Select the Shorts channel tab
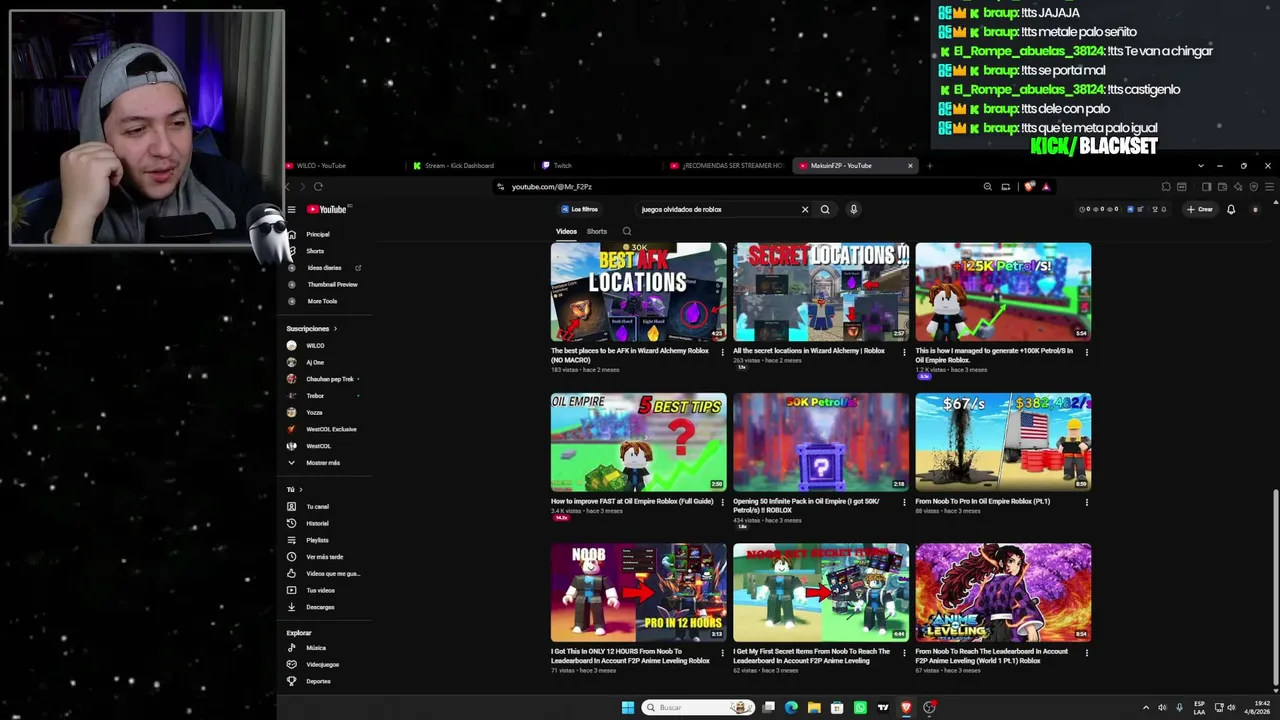The height and width of the screenshot is (720, 1280). click(x=597, y=232)
